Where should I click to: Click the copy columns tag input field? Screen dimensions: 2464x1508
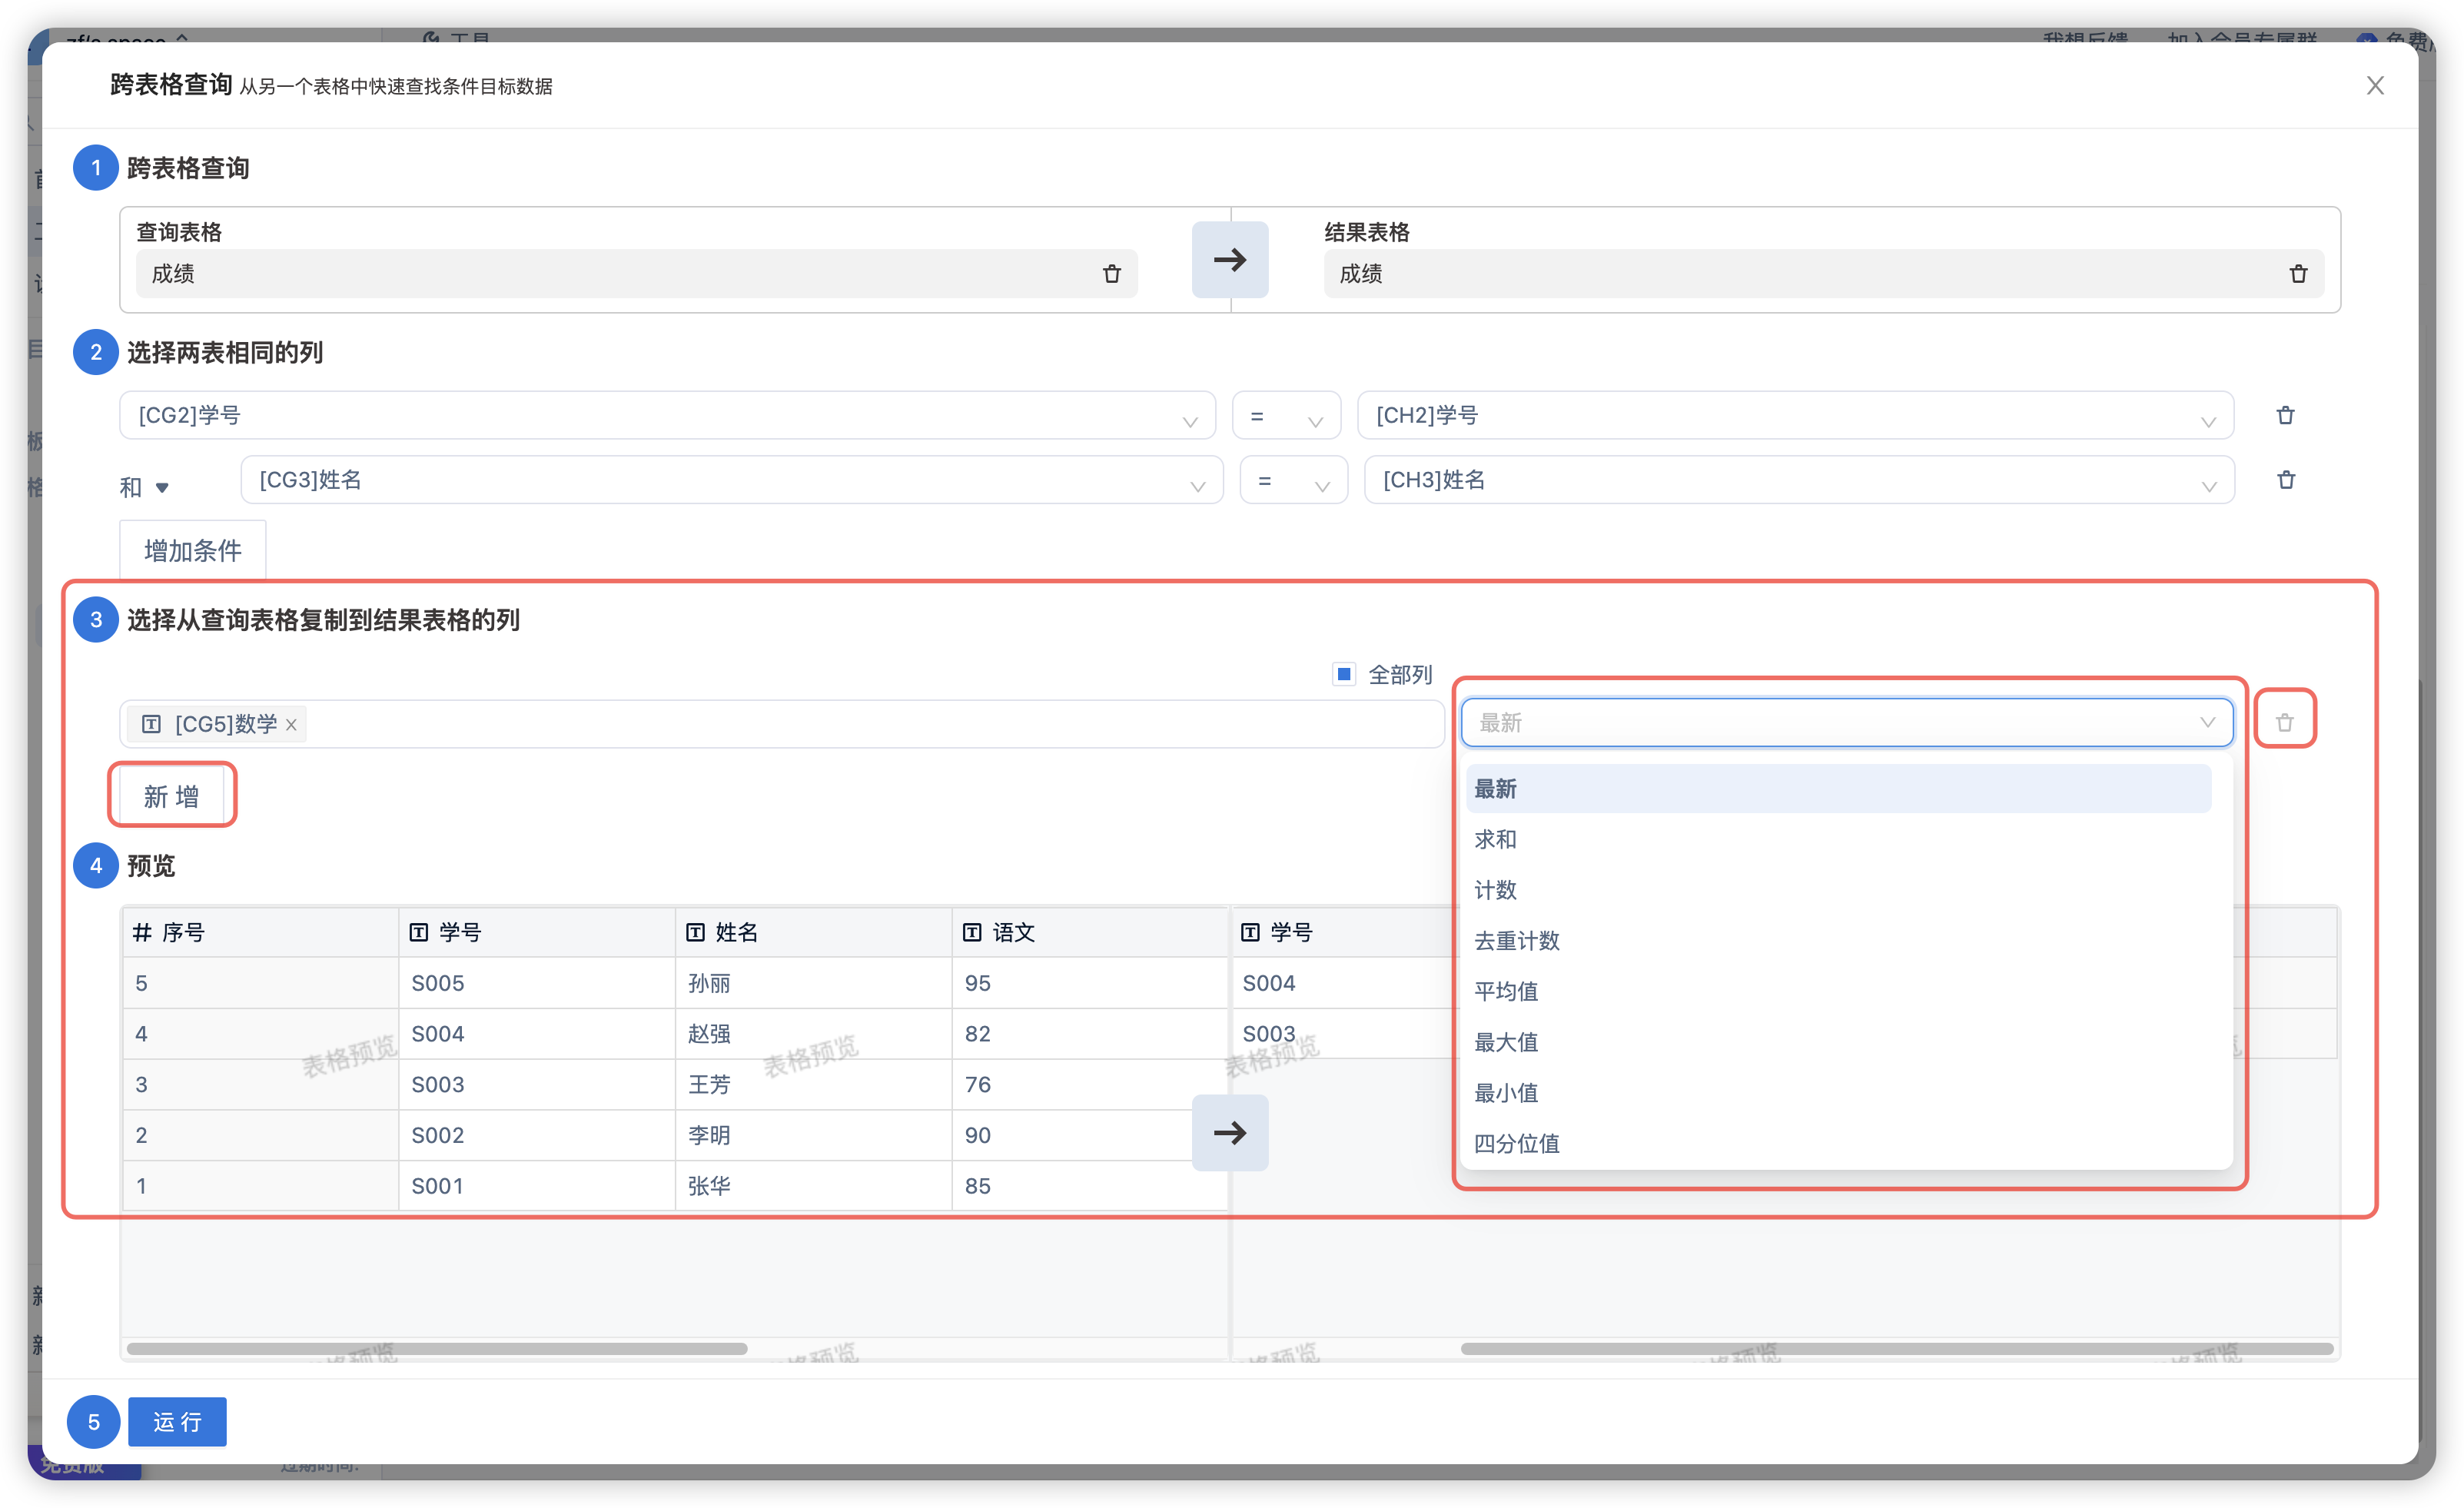pos(782,724)
